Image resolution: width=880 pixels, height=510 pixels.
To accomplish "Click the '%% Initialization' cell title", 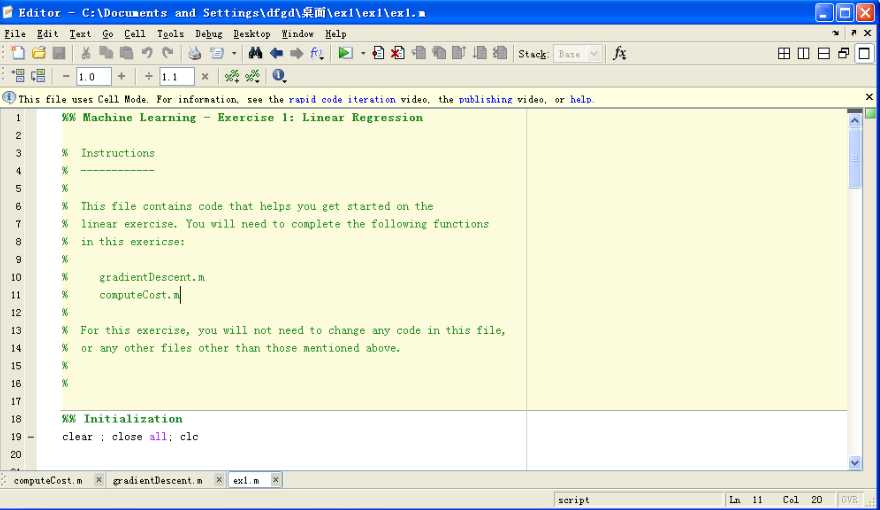I will (122, 419).
